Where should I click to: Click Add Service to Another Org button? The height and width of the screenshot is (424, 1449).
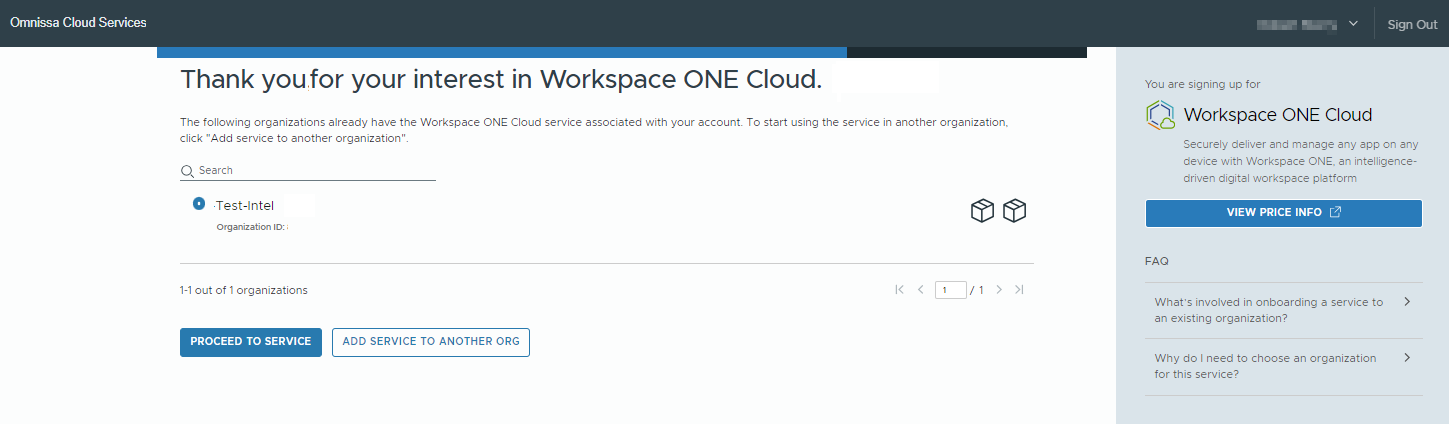point(431,342)
